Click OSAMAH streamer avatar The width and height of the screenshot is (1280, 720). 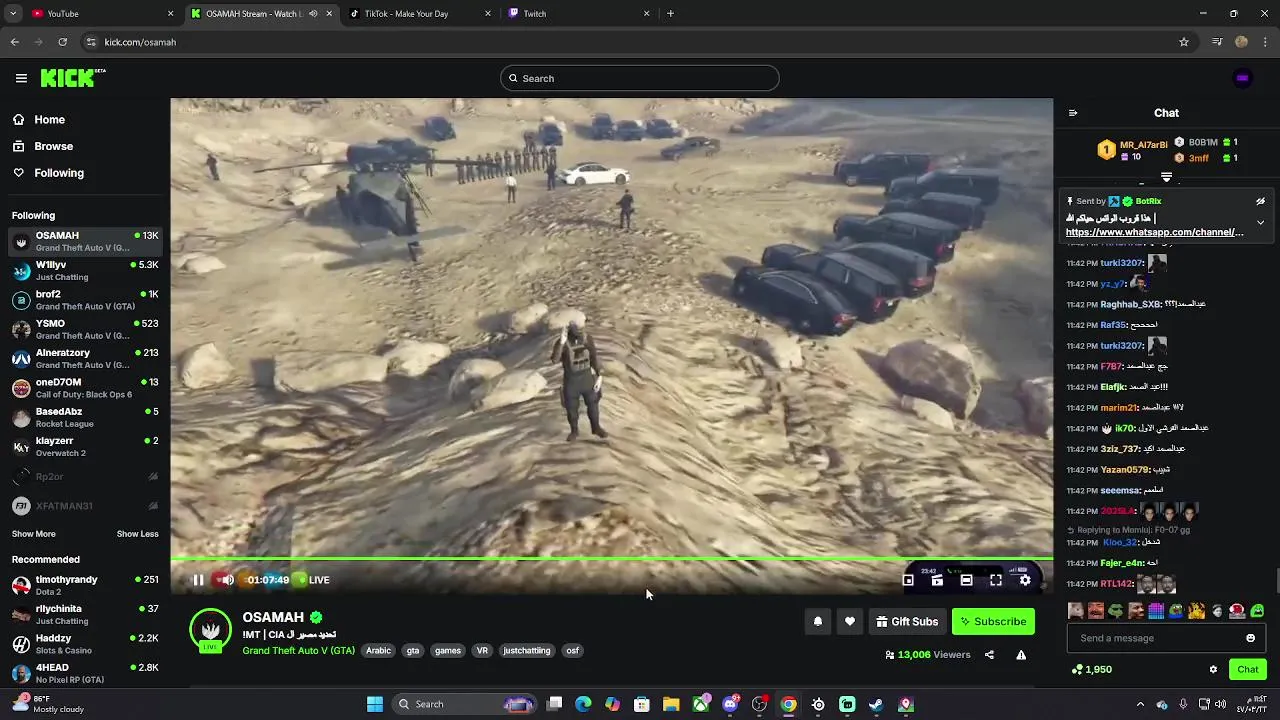[211, 630]
